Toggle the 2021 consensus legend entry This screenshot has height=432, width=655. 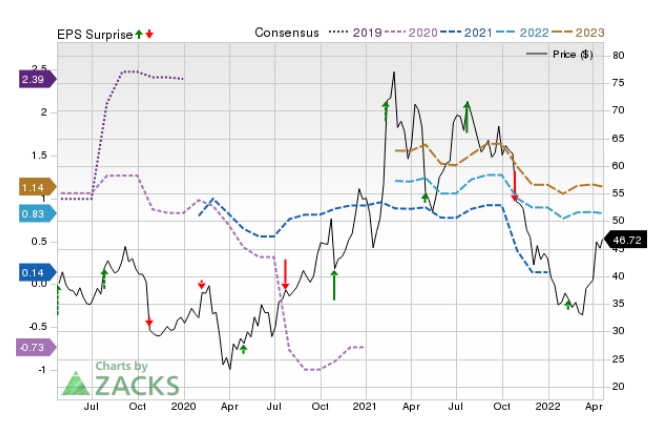pyautogui.click(x=466, y=33)
